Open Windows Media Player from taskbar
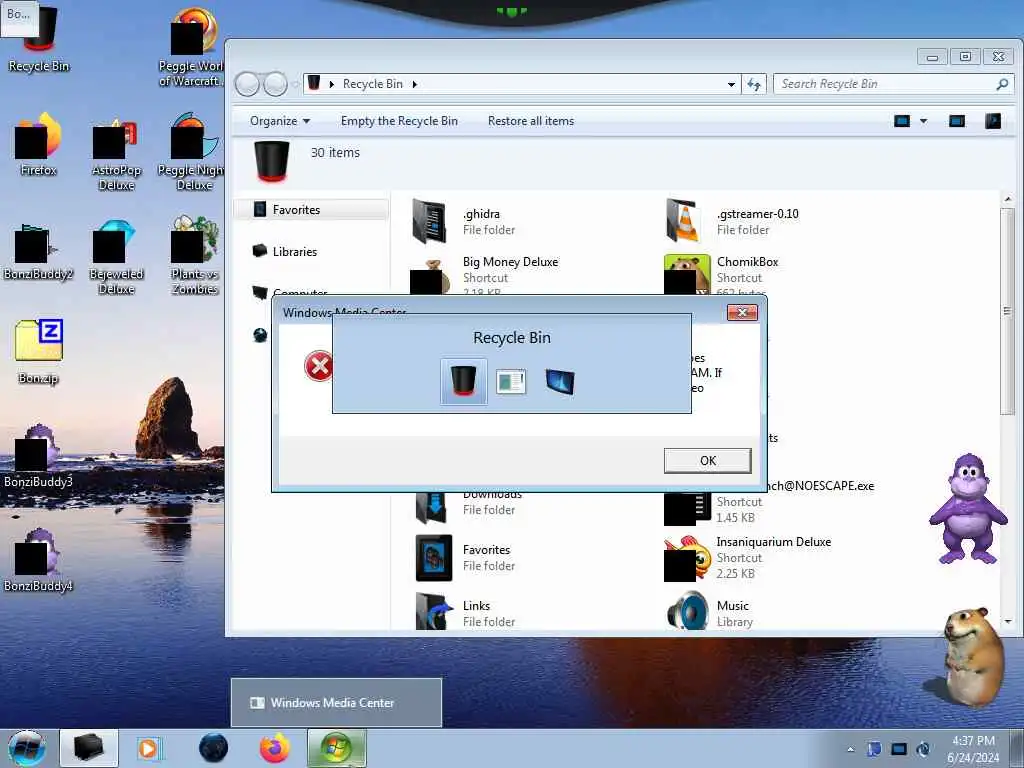1024x768 pixels. coord(148,748)
